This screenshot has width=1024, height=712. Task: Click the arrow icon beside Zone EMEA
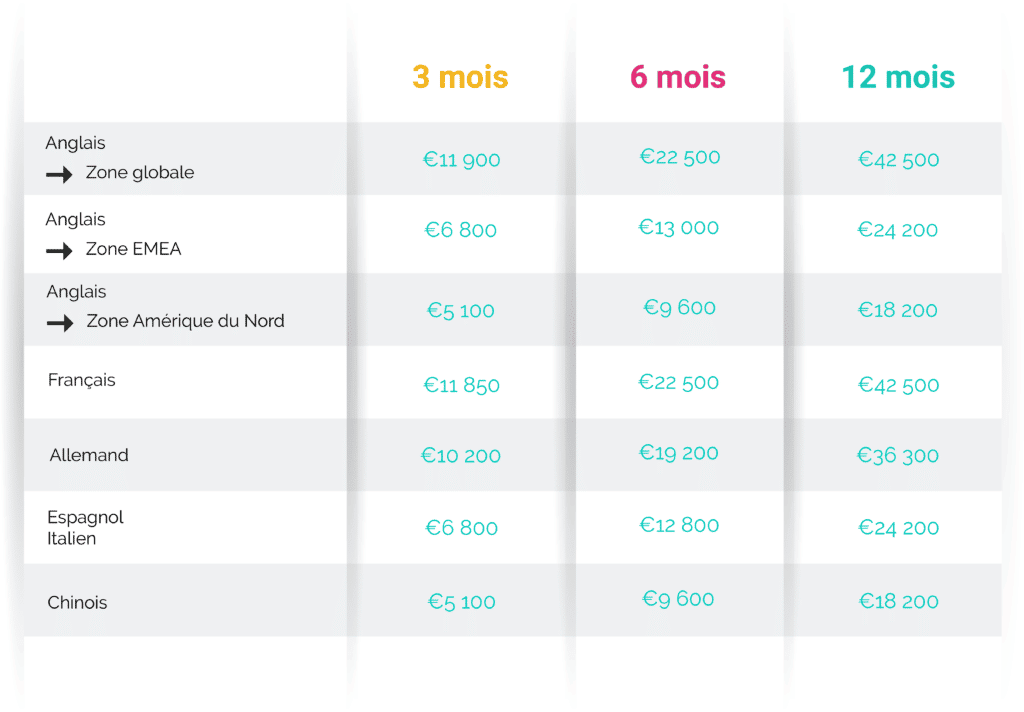59,251
